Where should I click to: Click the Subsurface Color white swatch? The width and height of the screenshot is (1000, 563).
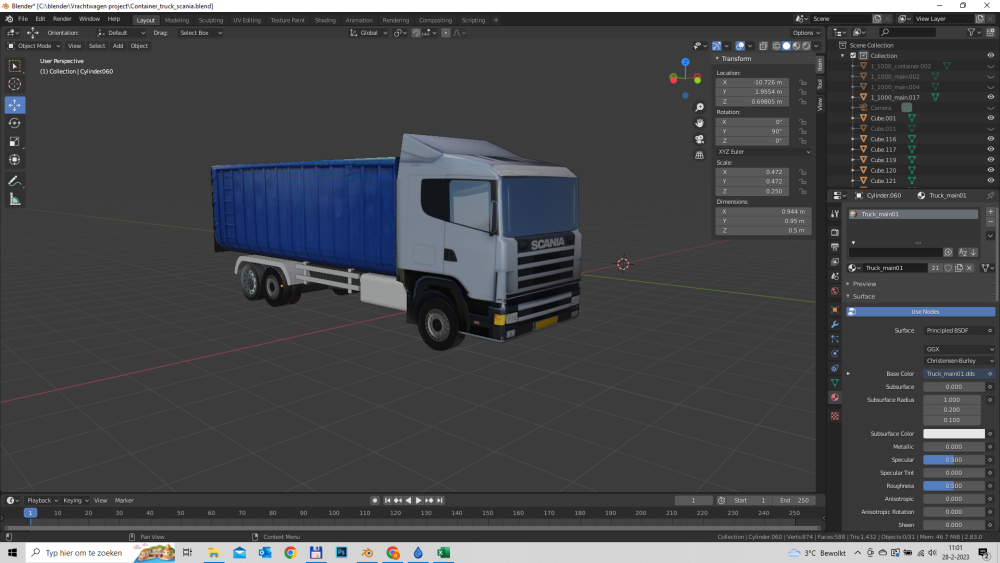click(953, 434)
